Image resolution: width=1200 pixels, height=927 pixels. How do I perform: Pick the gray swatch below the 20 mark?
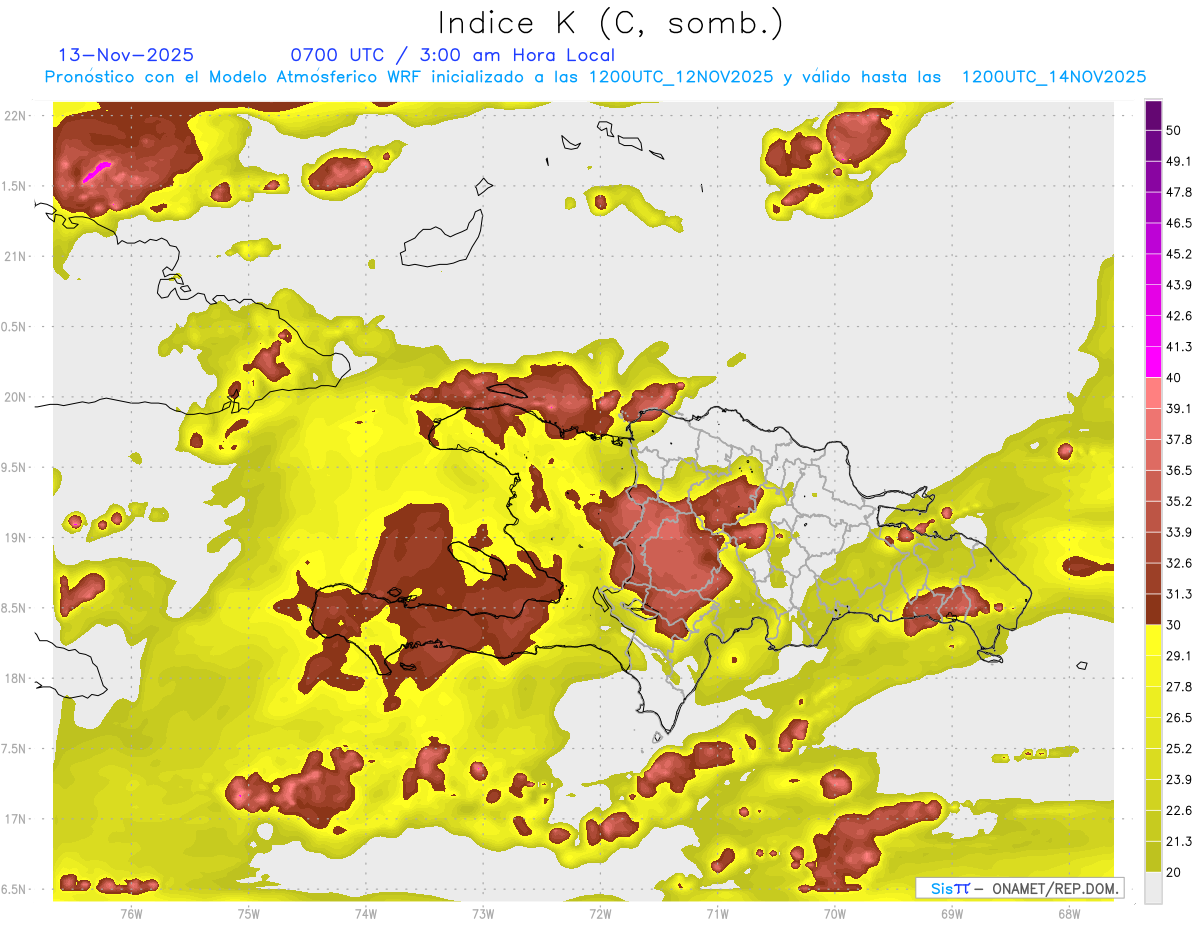pyautogui.click(x=1153, y=888)
